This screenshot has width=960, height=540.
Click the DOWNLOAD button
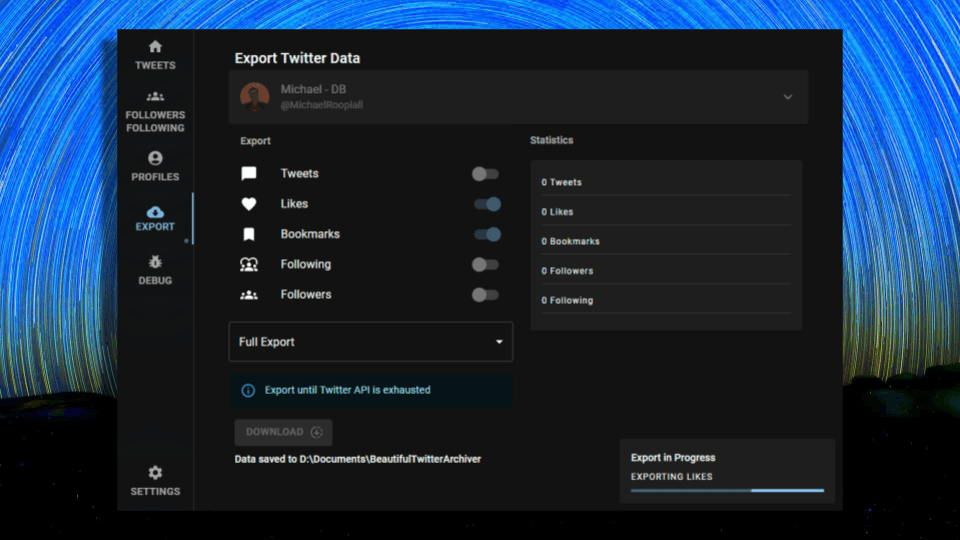click(x=283, y=432)
